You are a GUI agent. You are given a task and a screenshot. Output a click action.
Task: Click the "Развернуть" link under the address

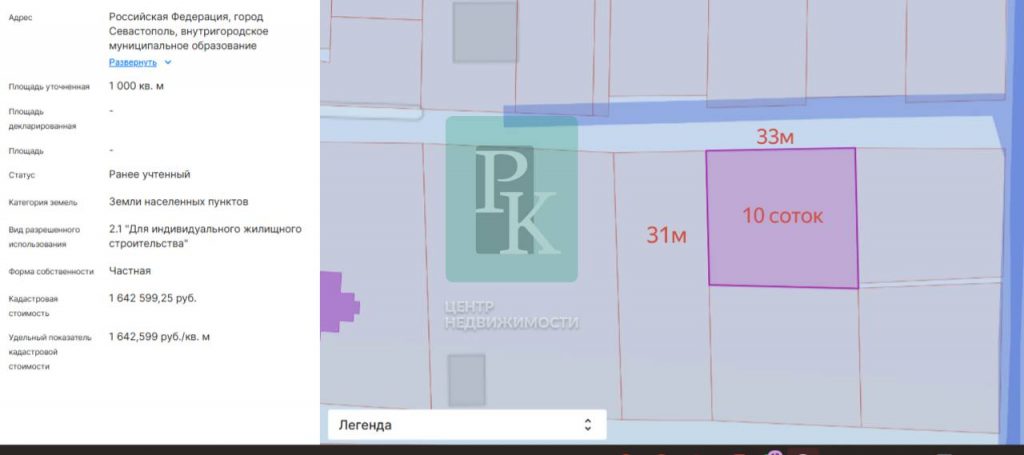(x=134, y=62)
